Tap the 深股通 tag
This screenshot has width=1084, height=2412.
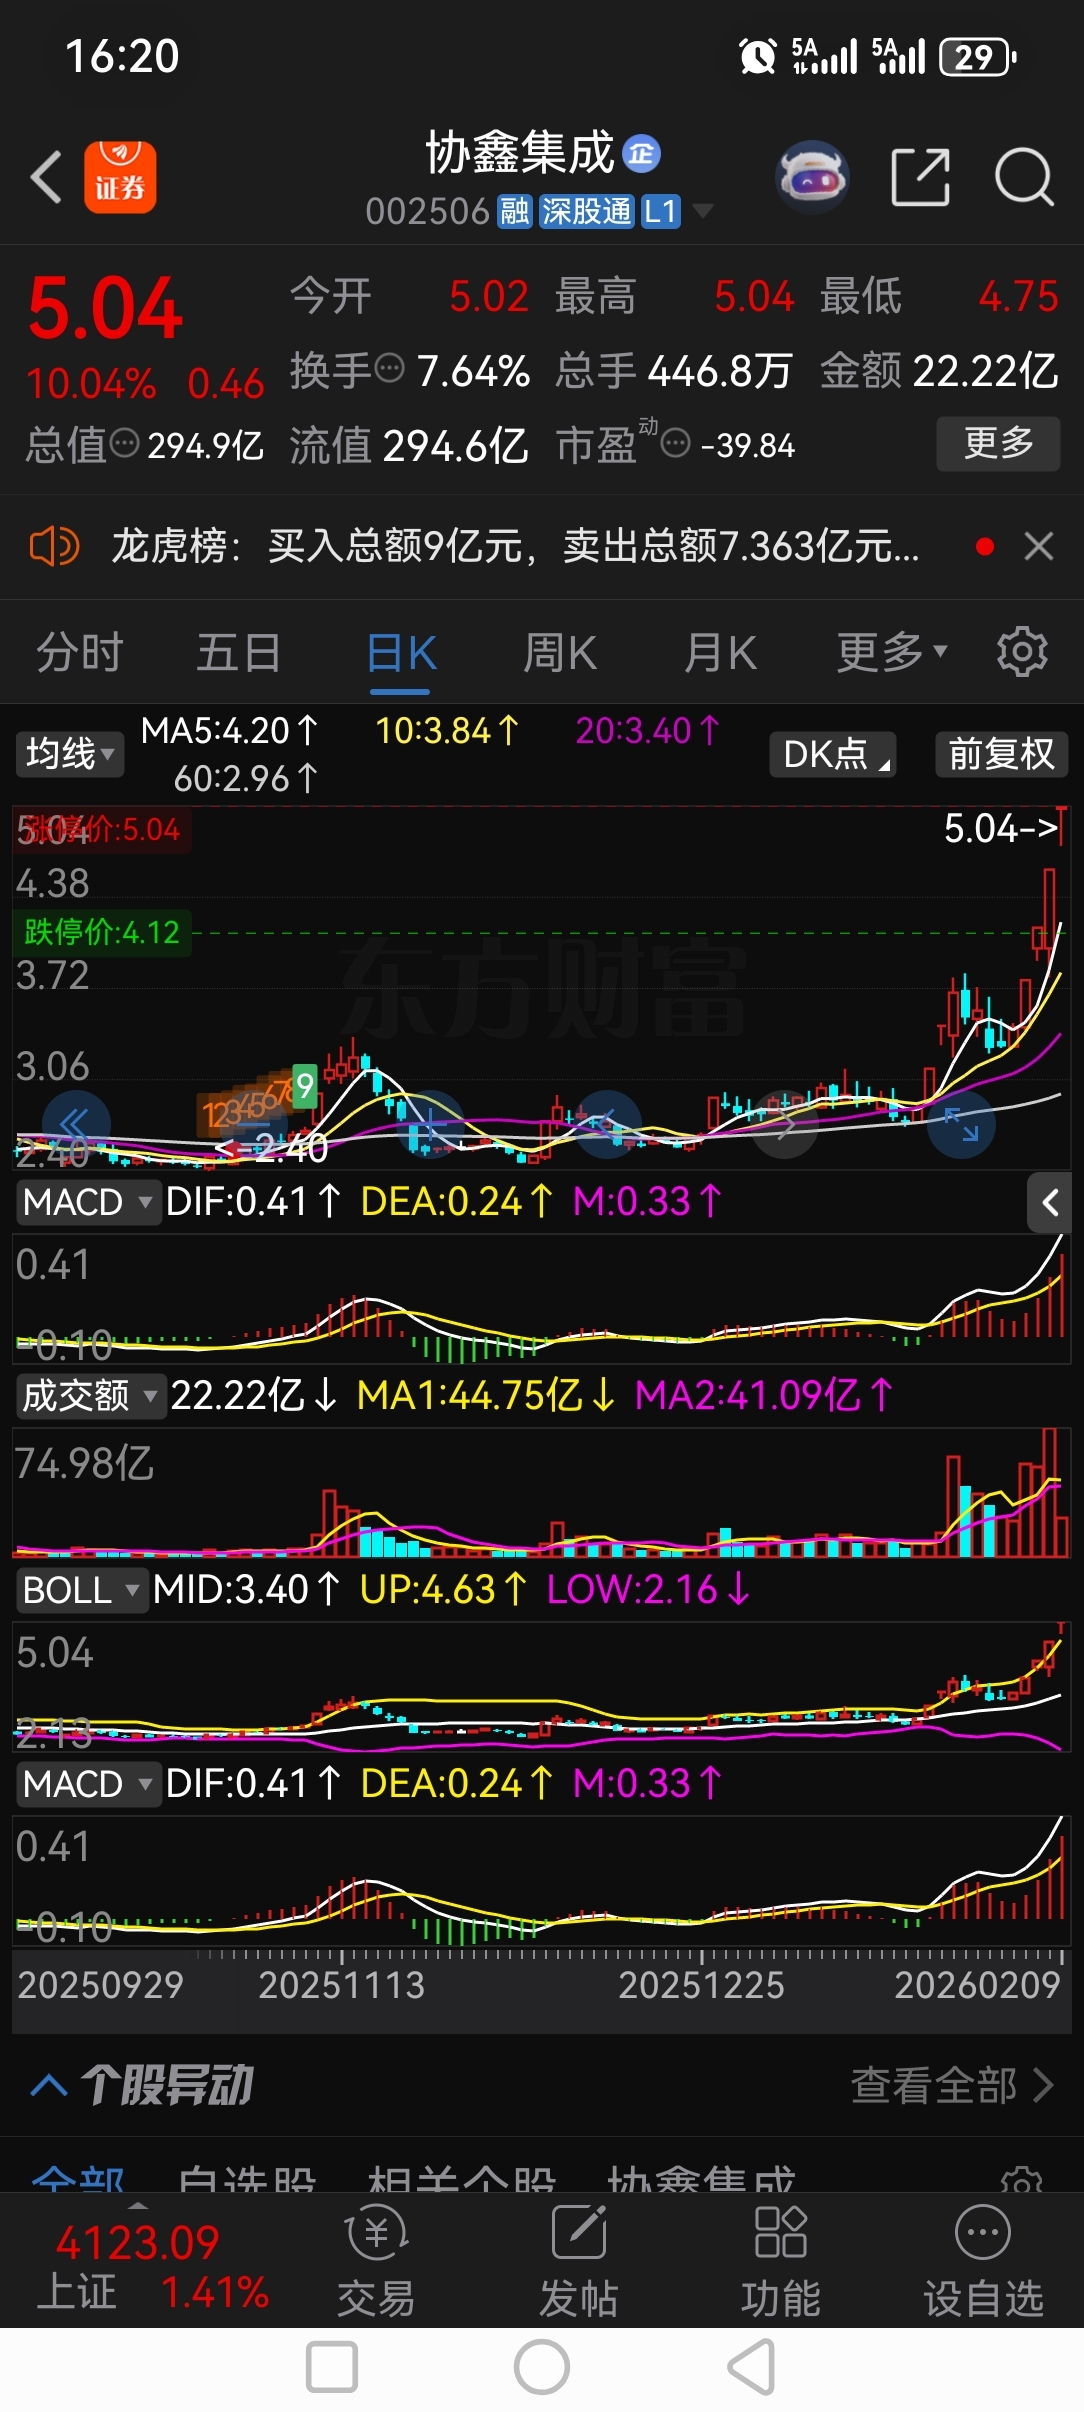[x=586, y=212]
